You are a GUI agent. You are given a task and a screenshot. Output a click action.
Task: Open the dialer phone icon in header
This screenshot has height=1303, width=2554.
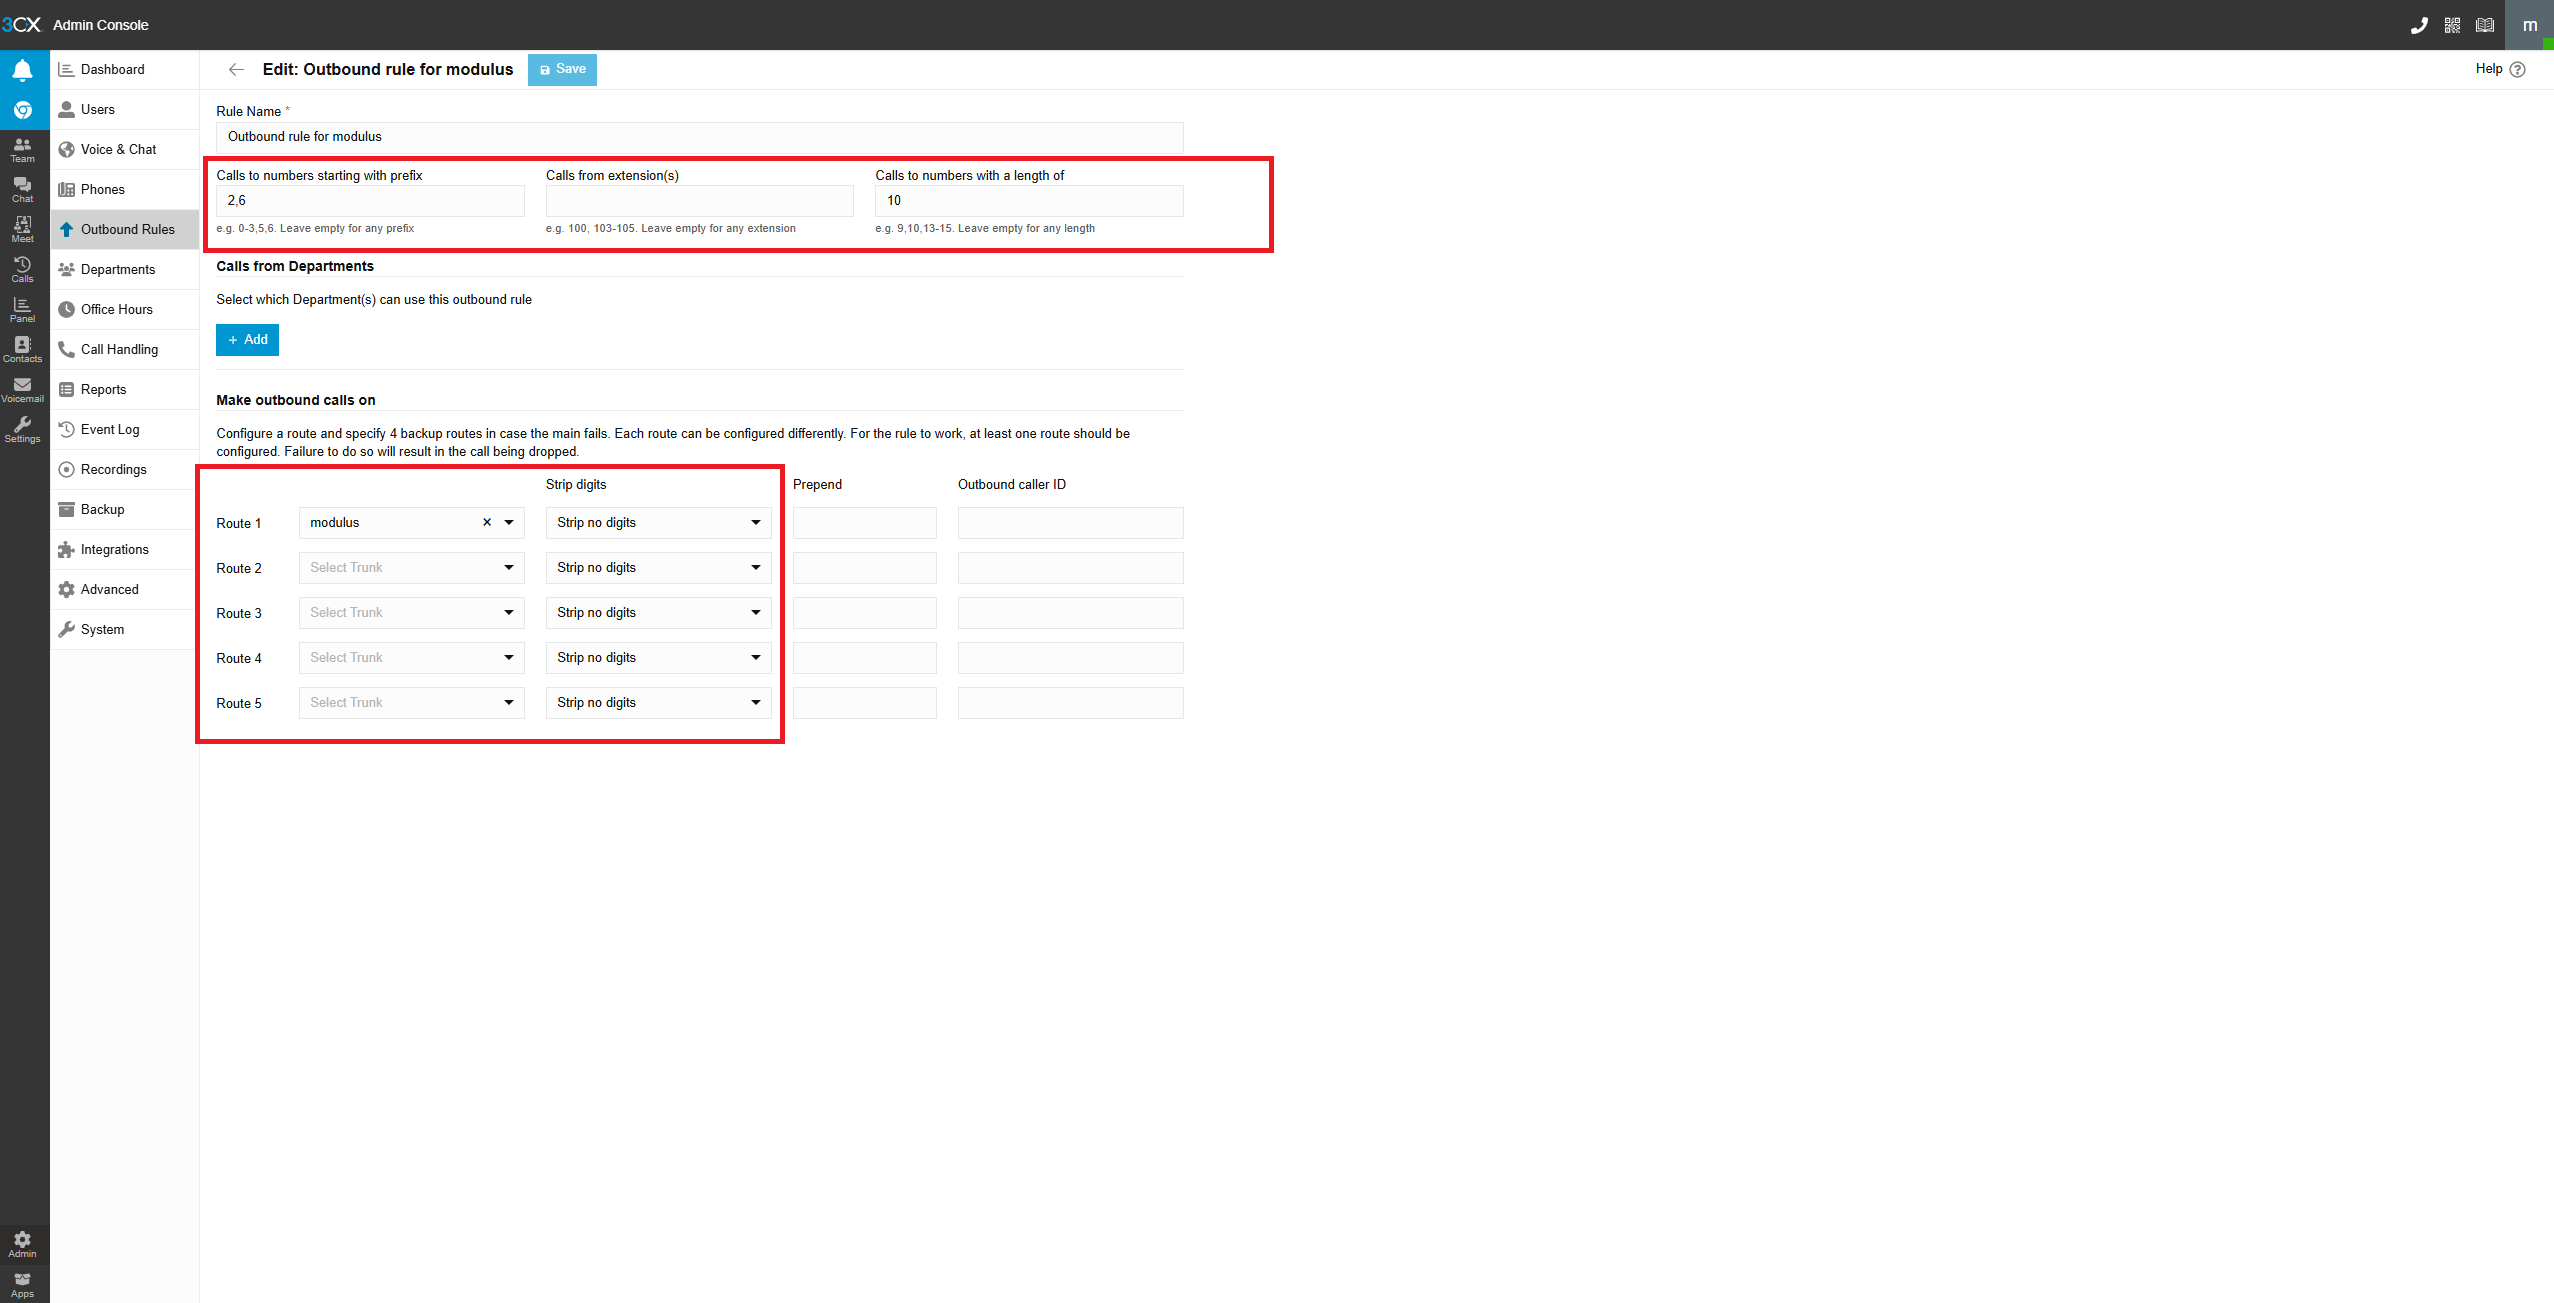[2418, 25]
